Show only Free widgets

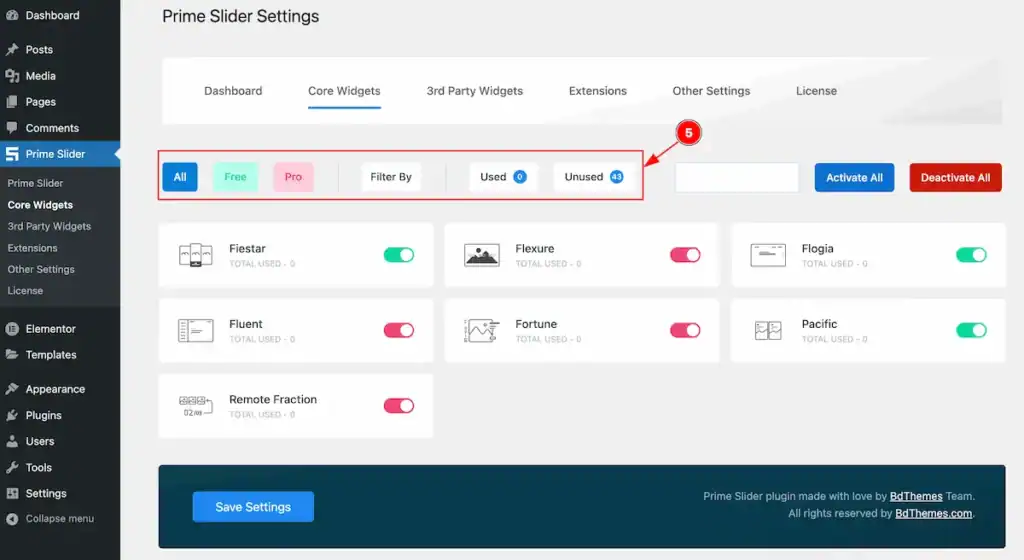point(235,177)
